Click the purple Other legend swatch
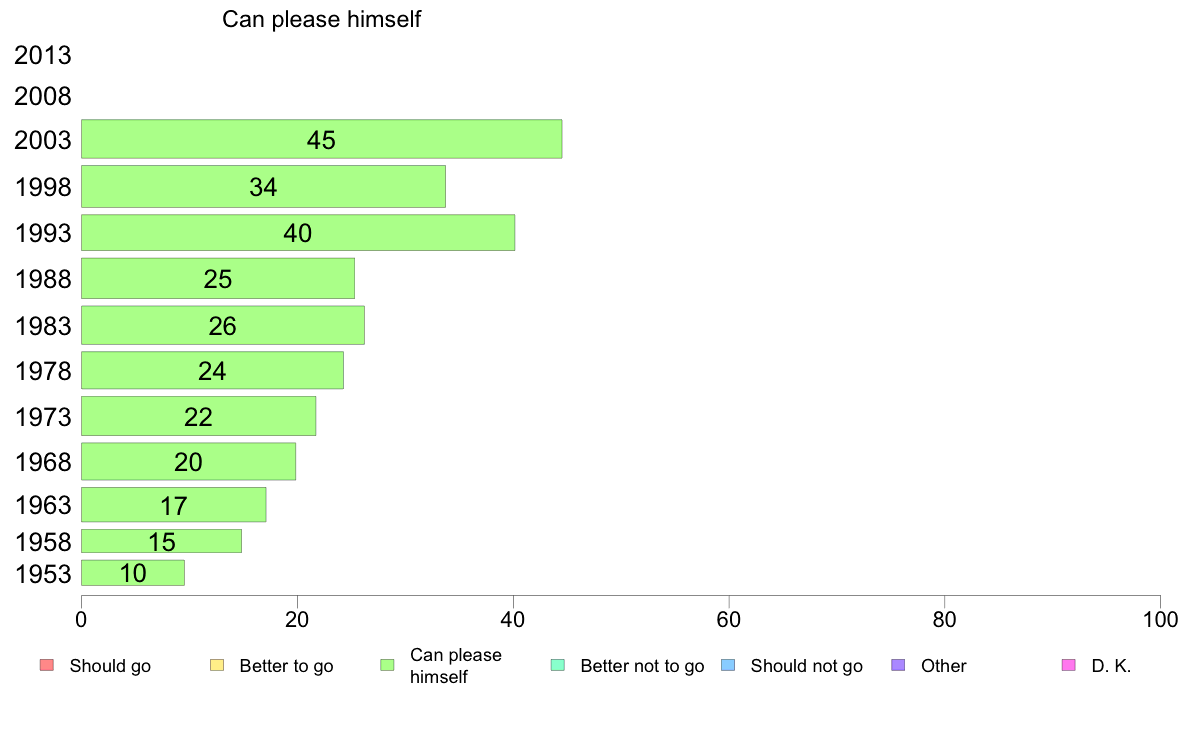The image size is (1188, 736). click(899, 666)
